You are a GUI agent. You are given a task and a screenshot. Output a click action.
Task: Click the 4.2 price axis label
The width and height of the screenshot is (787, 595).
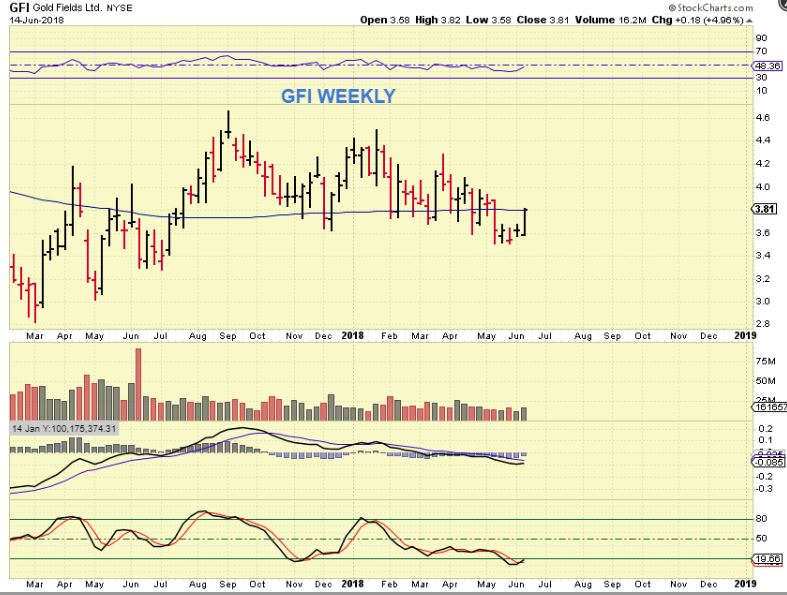coord(763,164)
